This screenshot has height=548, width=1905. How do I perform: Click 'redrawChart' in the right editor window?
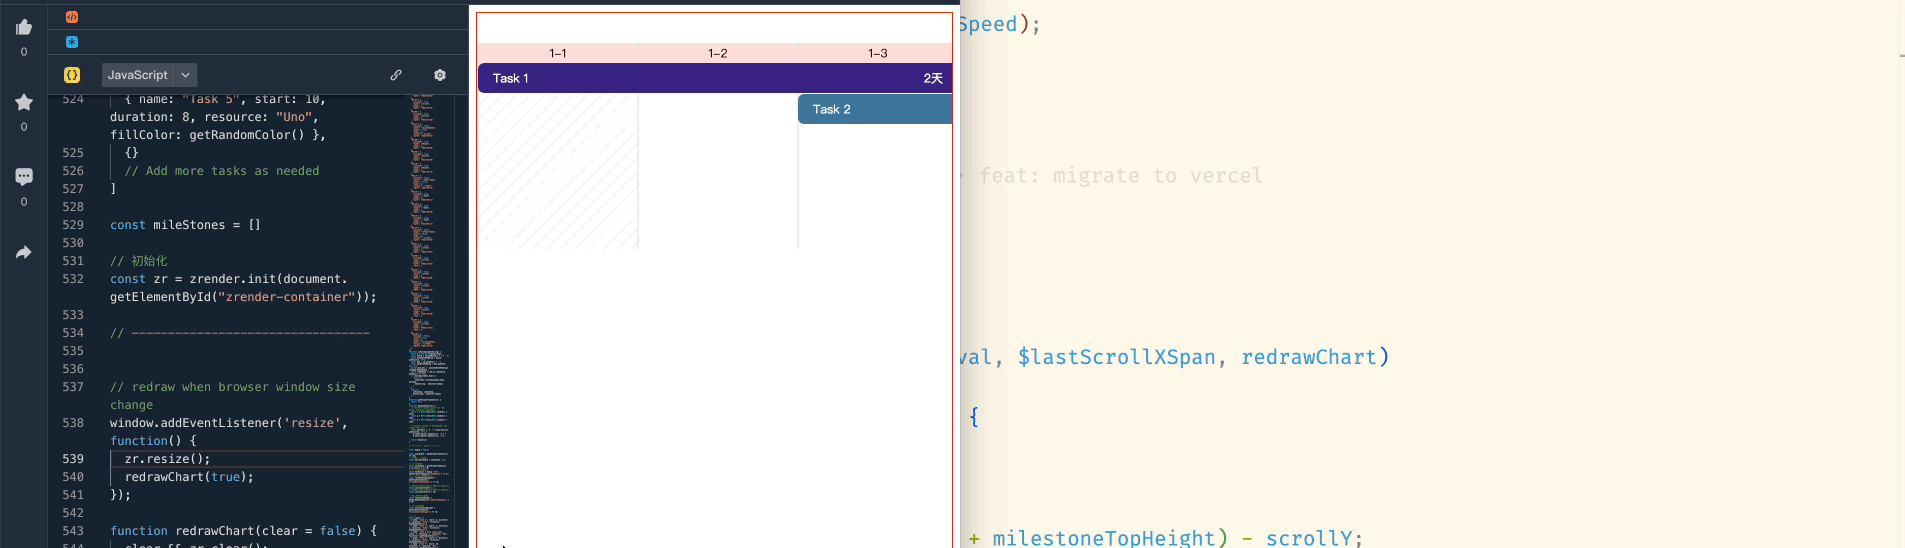1309,357
